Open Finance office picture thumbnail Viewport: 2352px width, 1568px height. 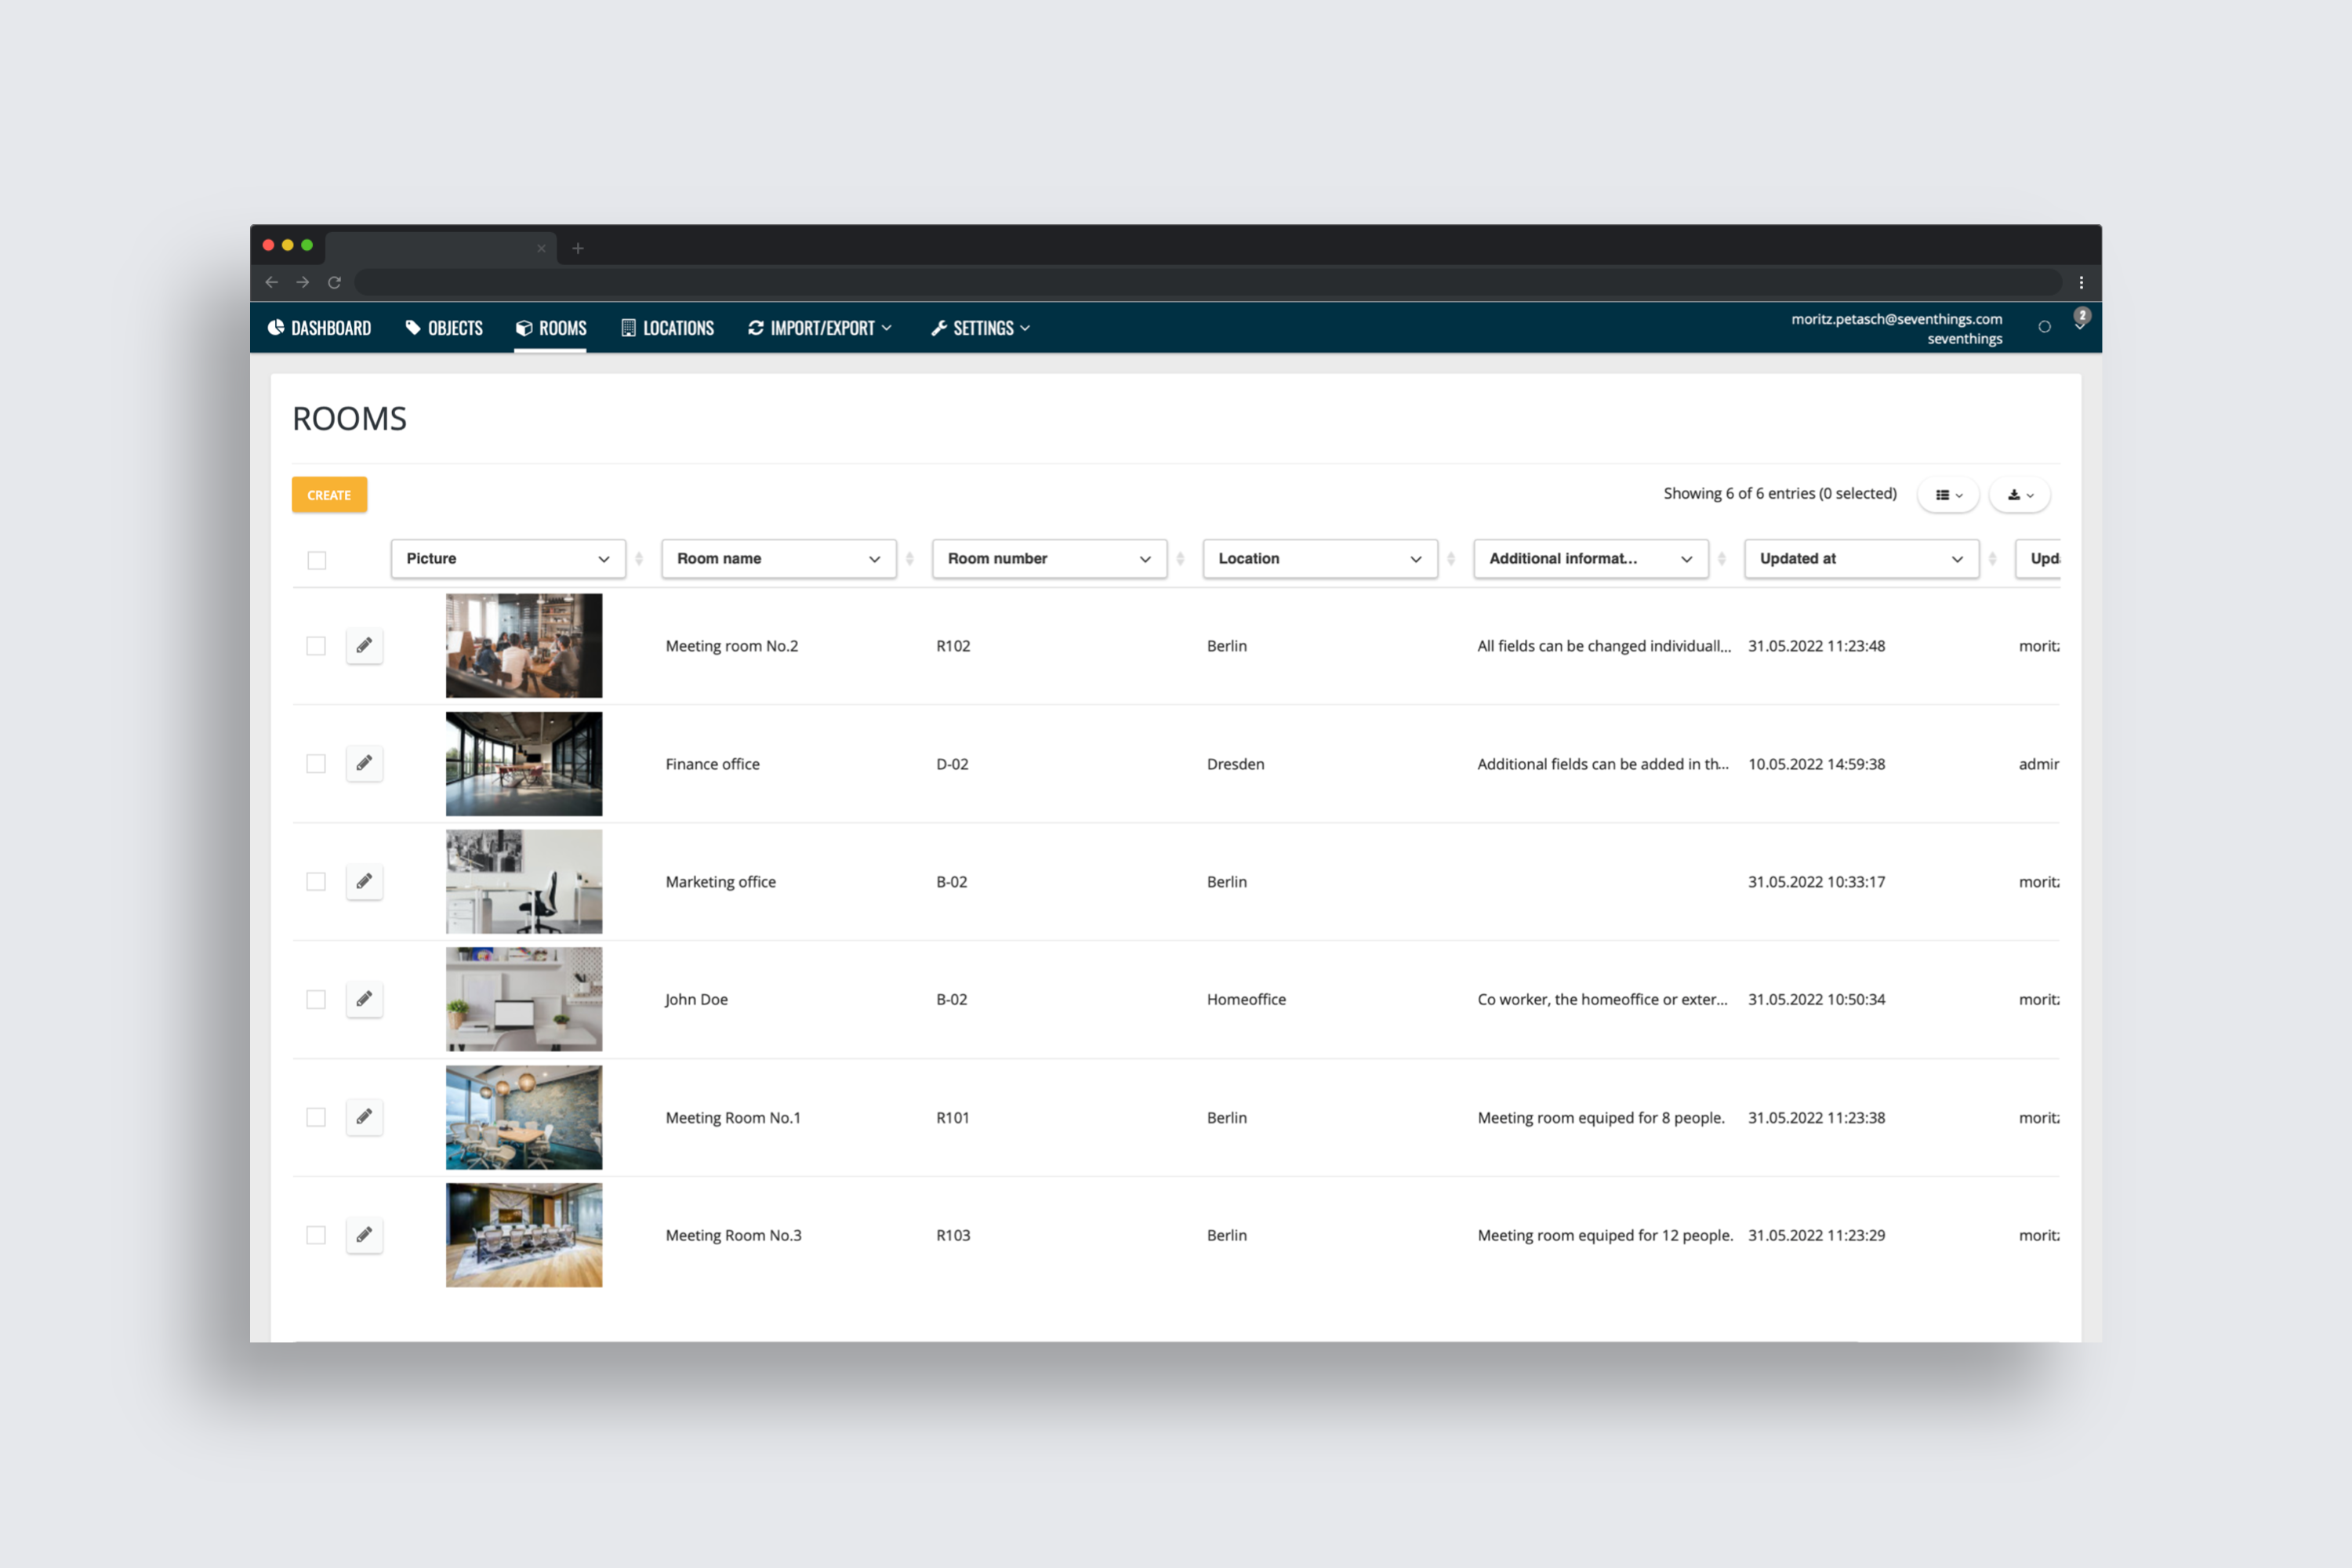(524, 764)
